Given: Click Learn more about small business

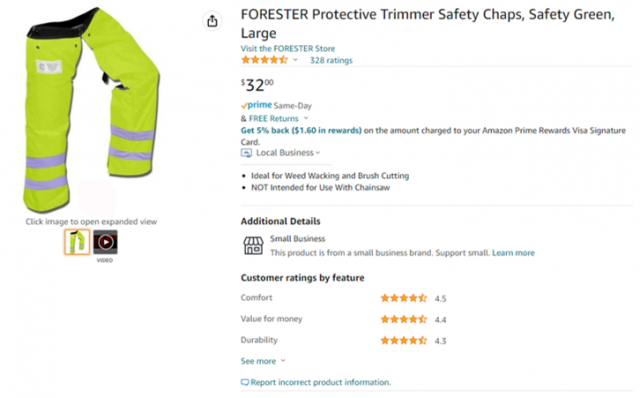Looking at the screenshot, I should (x=513, y=253).
